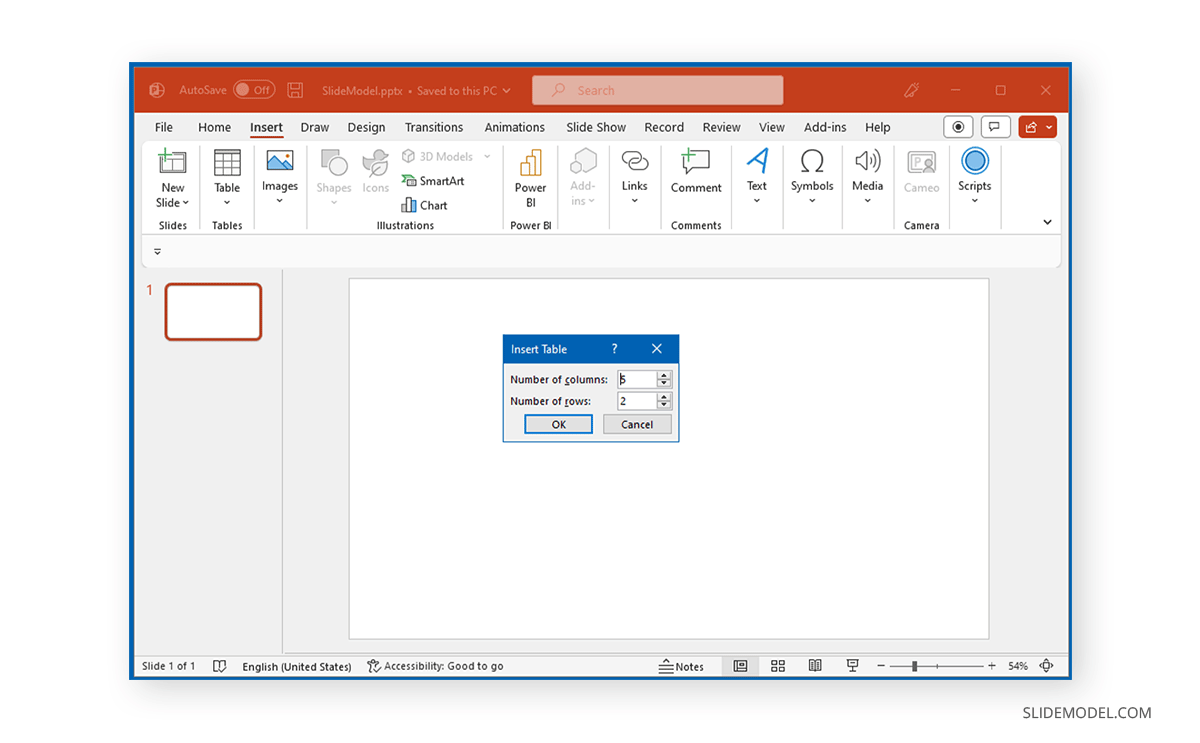
Task: Close the Insert Table dialog
Action: point(656,349)
